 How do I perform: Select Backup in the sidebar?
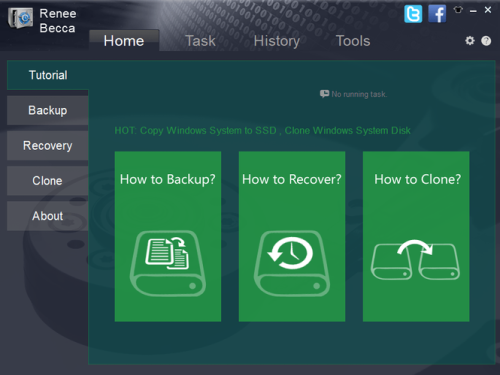[48, 110]
